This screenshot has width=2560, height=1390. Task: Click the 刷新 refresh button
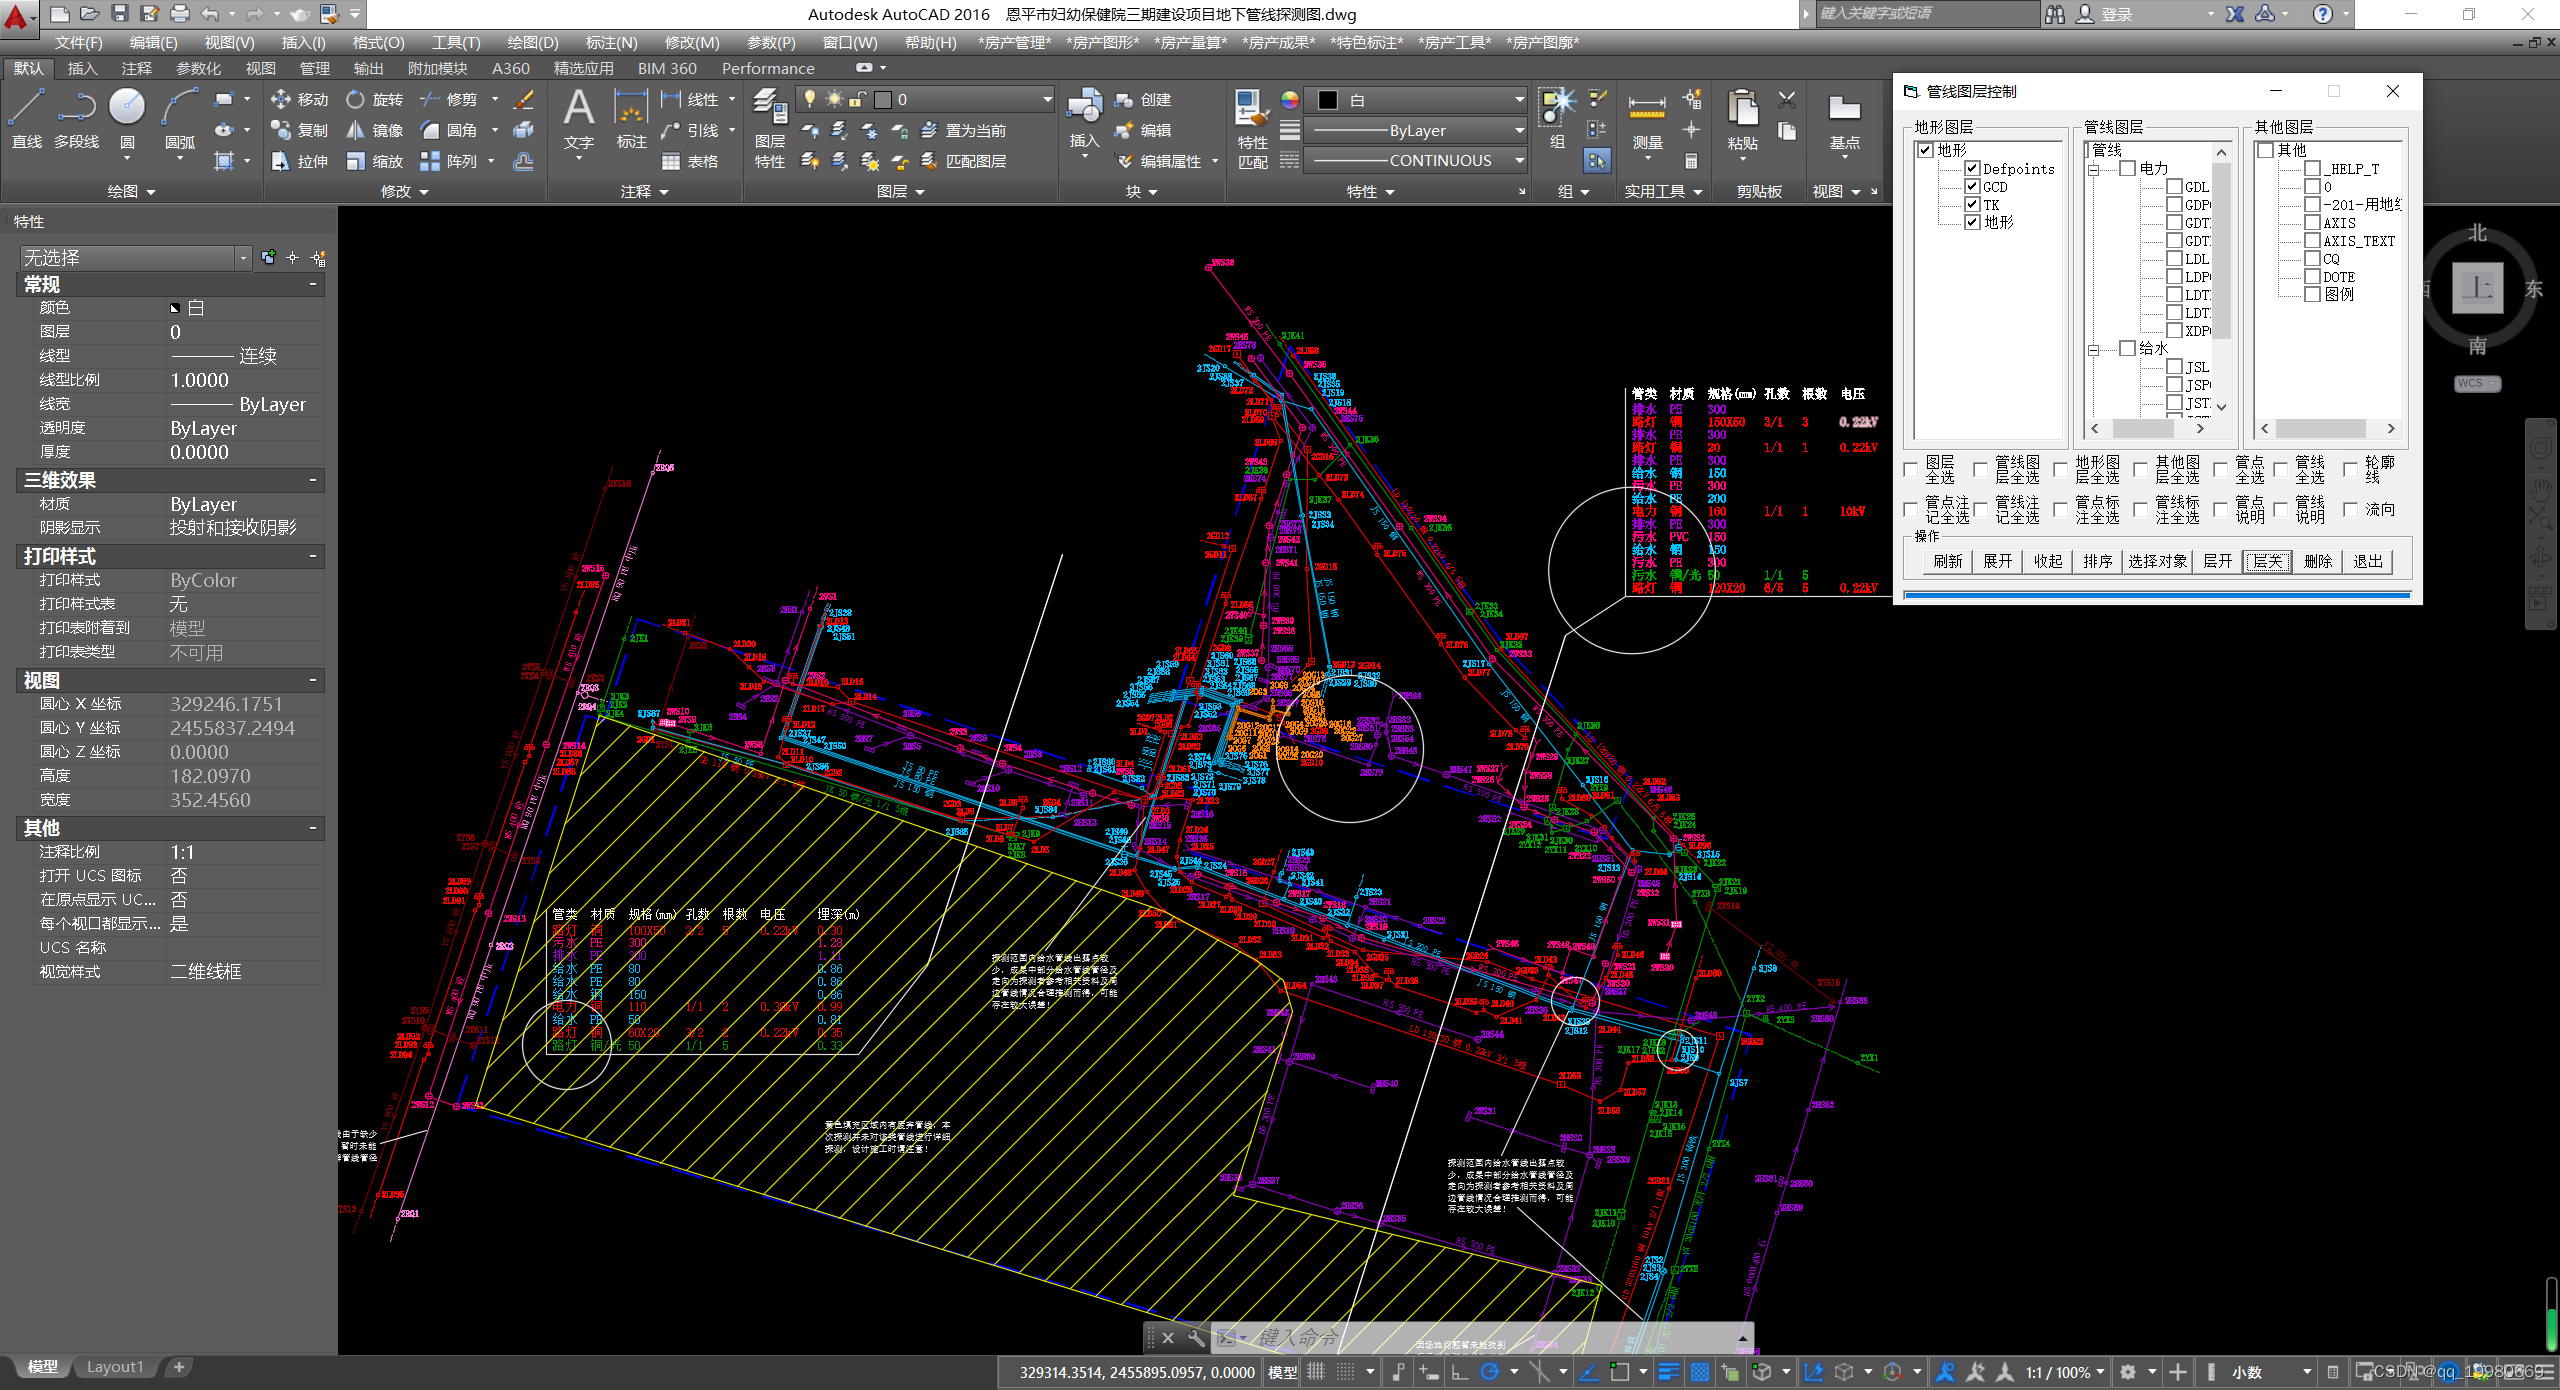tap(1946, 561)
